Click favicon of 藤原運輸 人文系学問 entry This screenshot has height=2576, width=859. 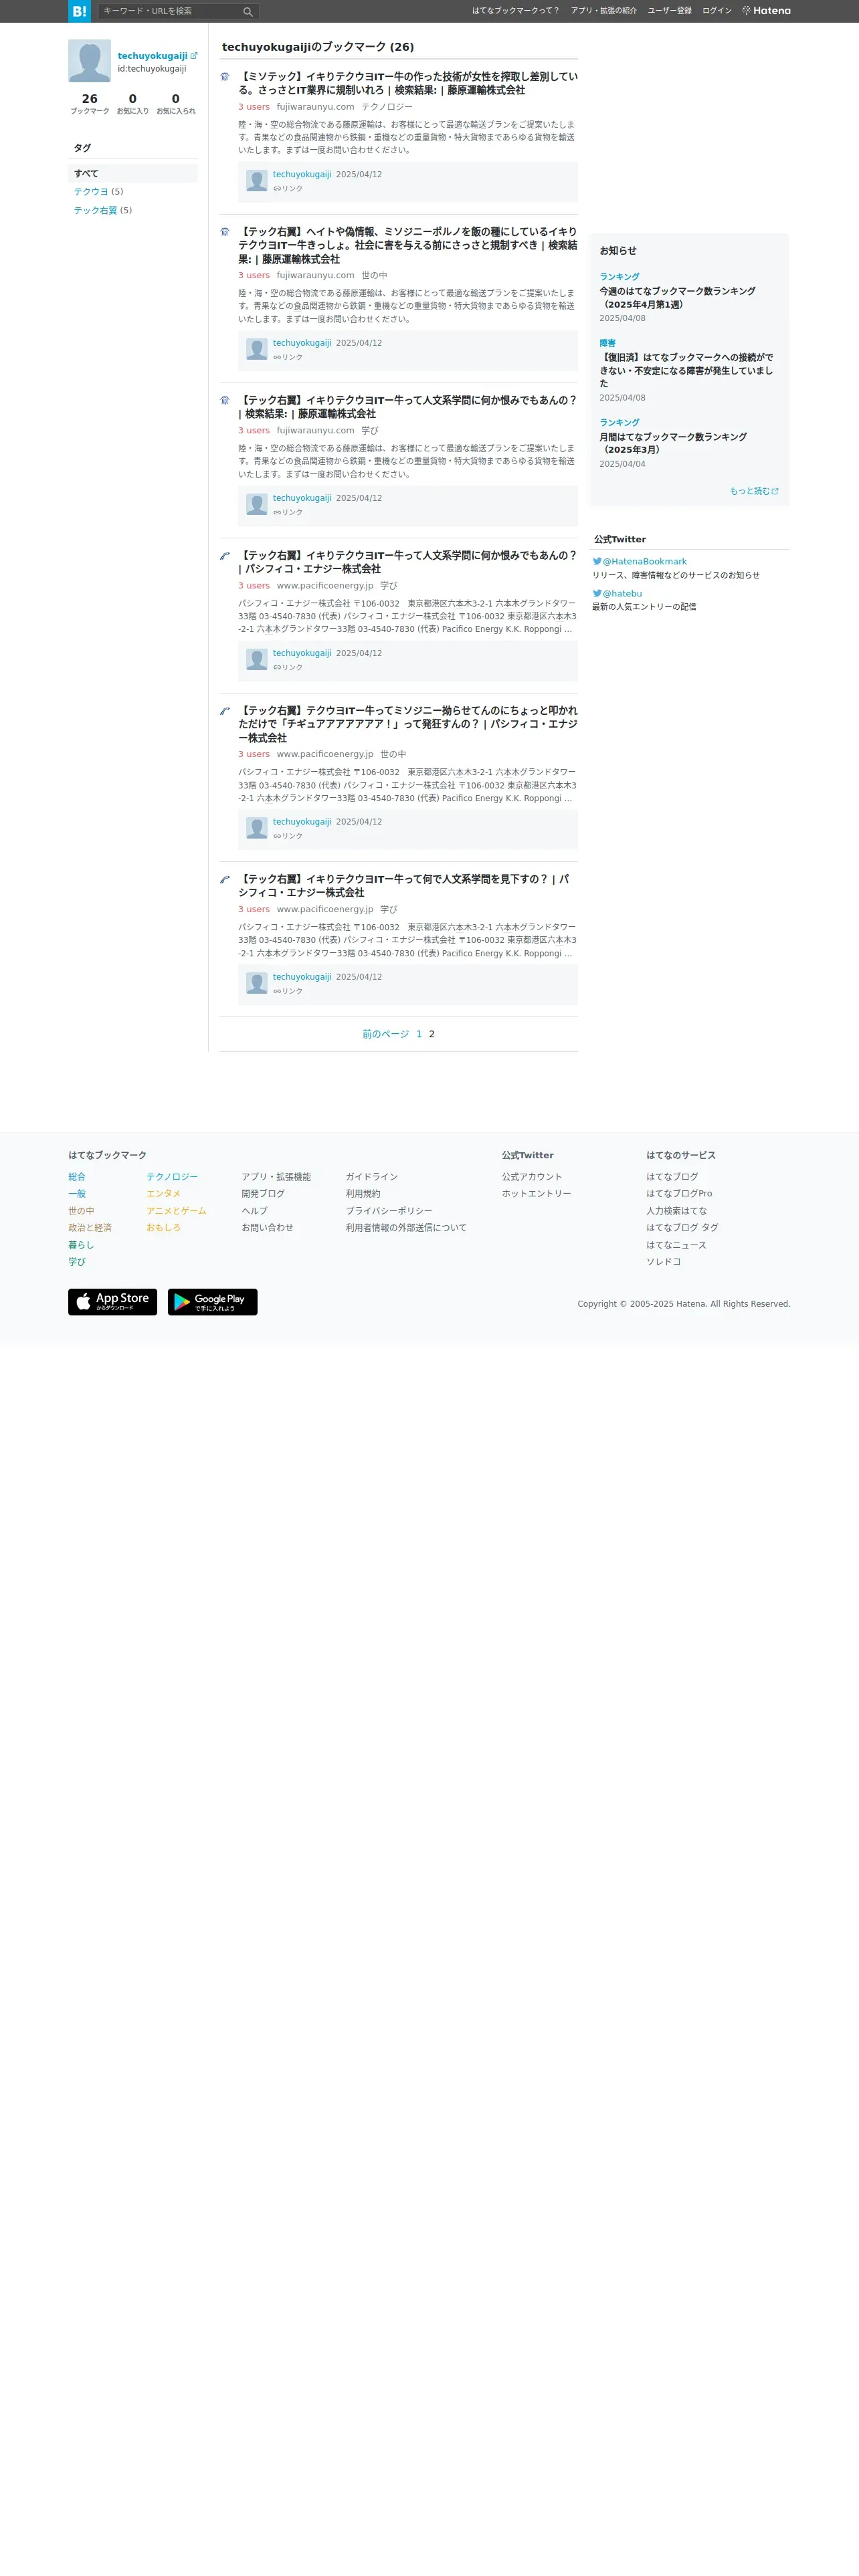(225, 400)
